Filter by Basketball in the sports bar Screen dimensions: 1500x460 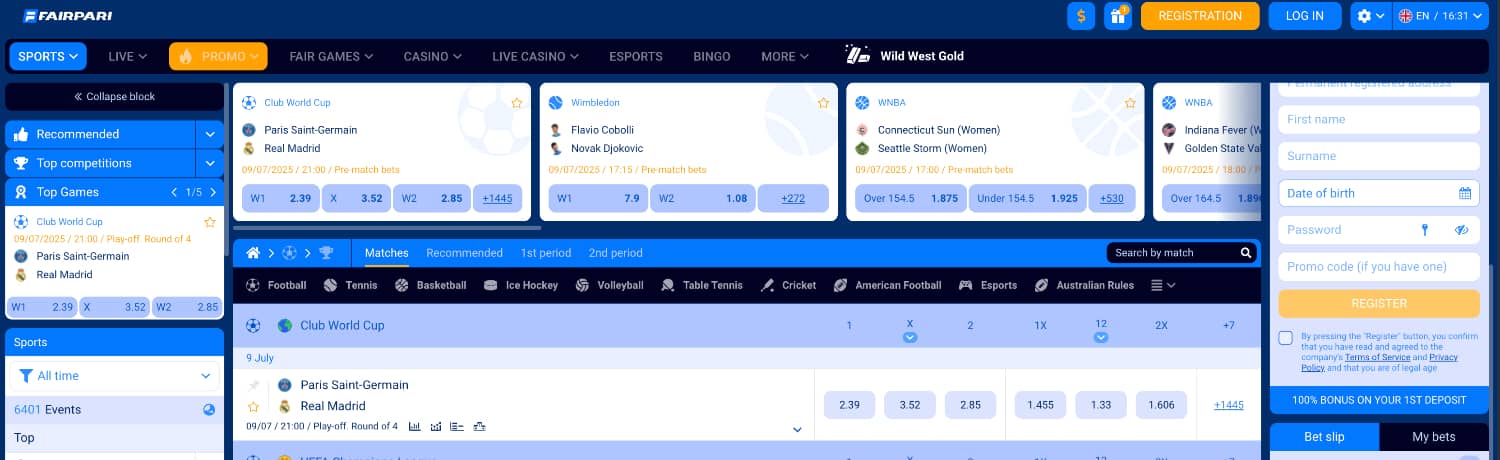coord(430,285)
